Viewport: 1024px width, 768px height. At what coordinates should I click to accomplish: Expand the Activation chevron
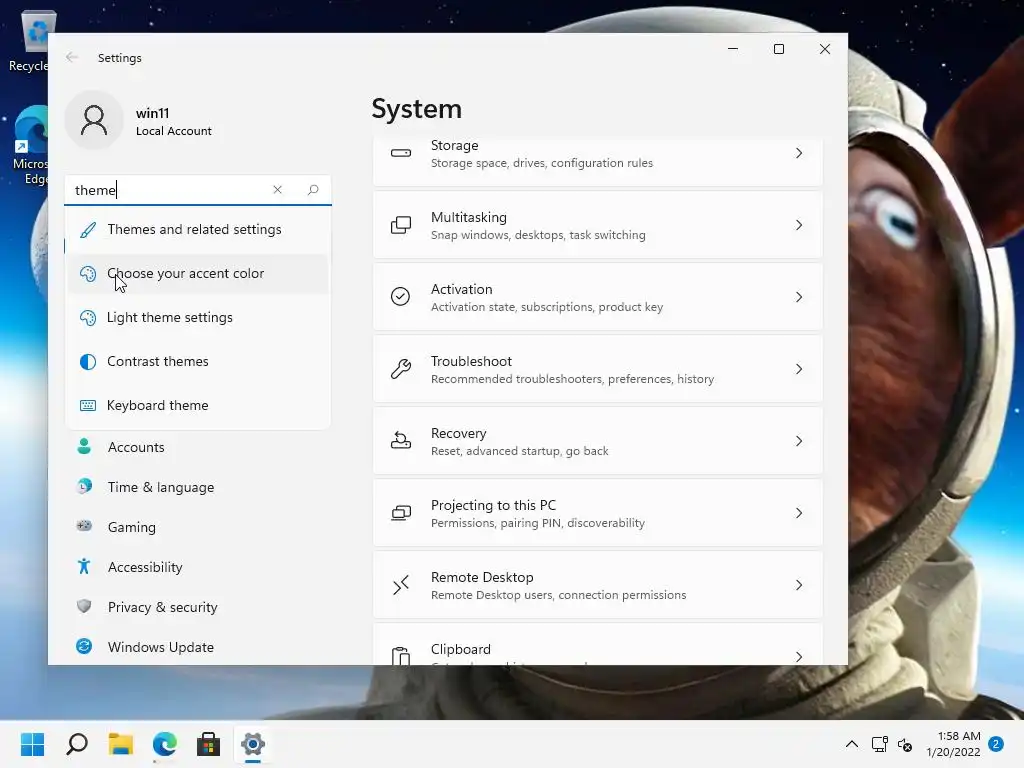click(x=799, y=297)
